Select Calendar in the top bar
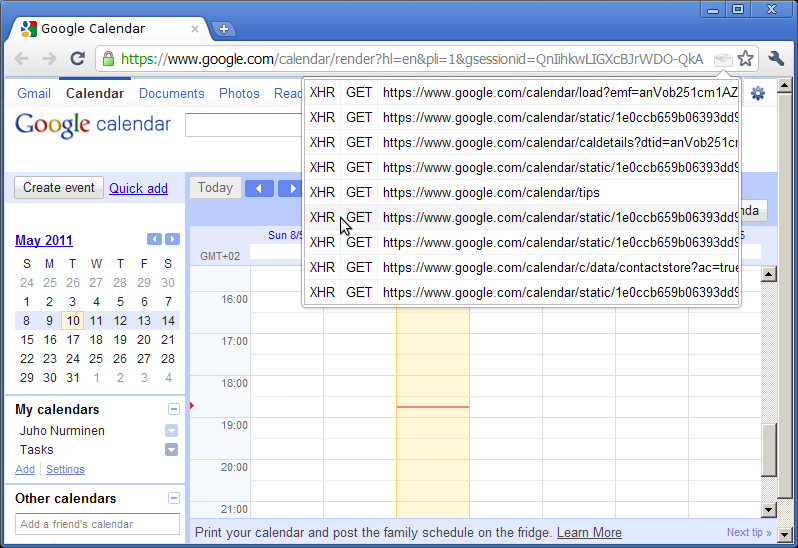798x548 pixels. [x=95, y=94]
